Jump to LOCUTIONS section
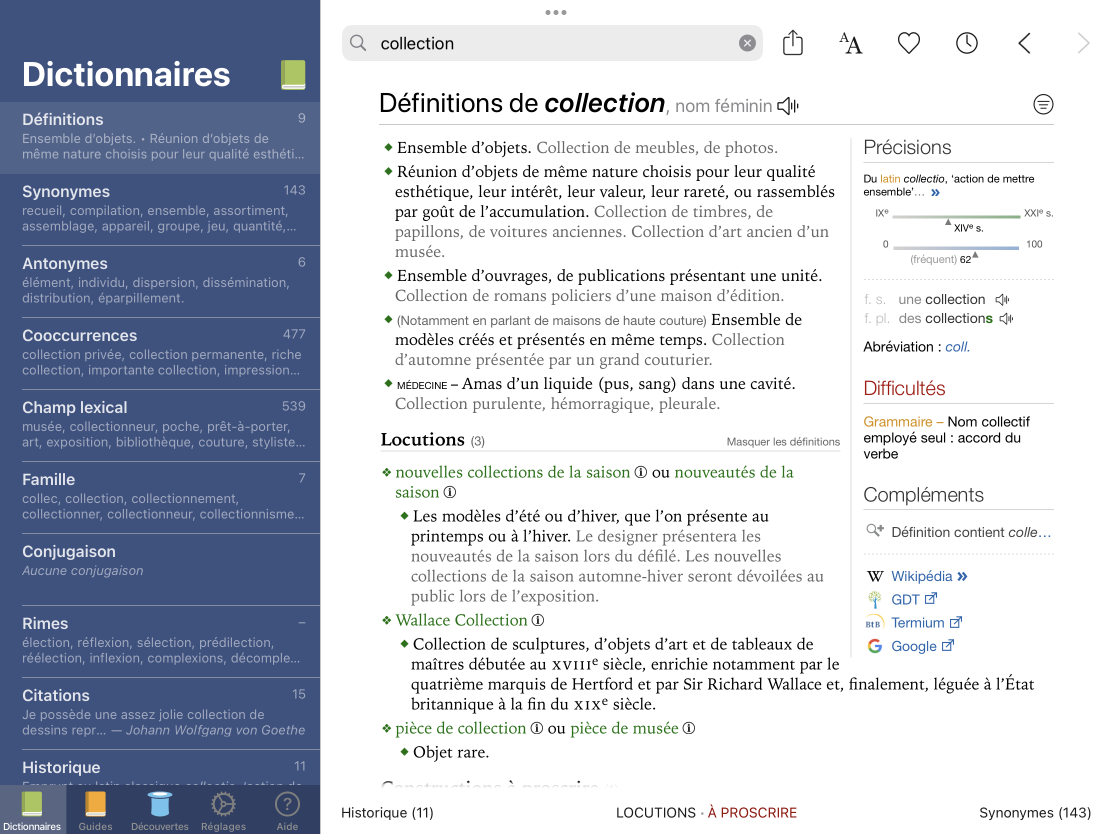This screenshot has height=834, width=1112. (x=655, y=813)
